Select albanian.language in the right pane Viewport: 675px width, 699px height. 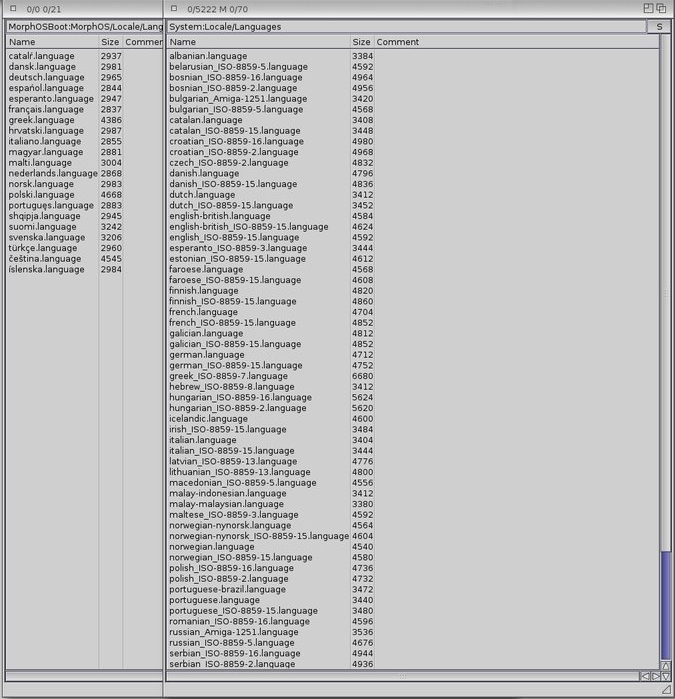tap(208, 56)
